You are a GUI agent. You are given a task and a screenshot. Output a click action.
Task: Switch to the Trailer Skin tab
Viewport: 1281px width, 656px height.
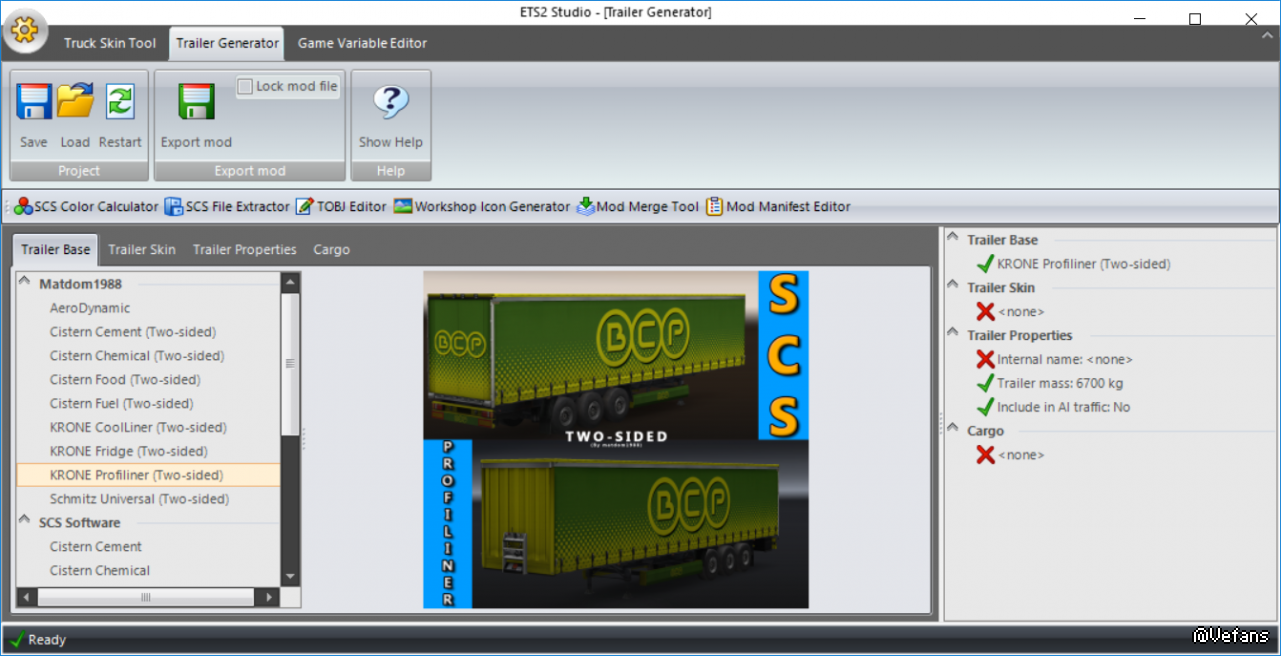click(142, 250)
